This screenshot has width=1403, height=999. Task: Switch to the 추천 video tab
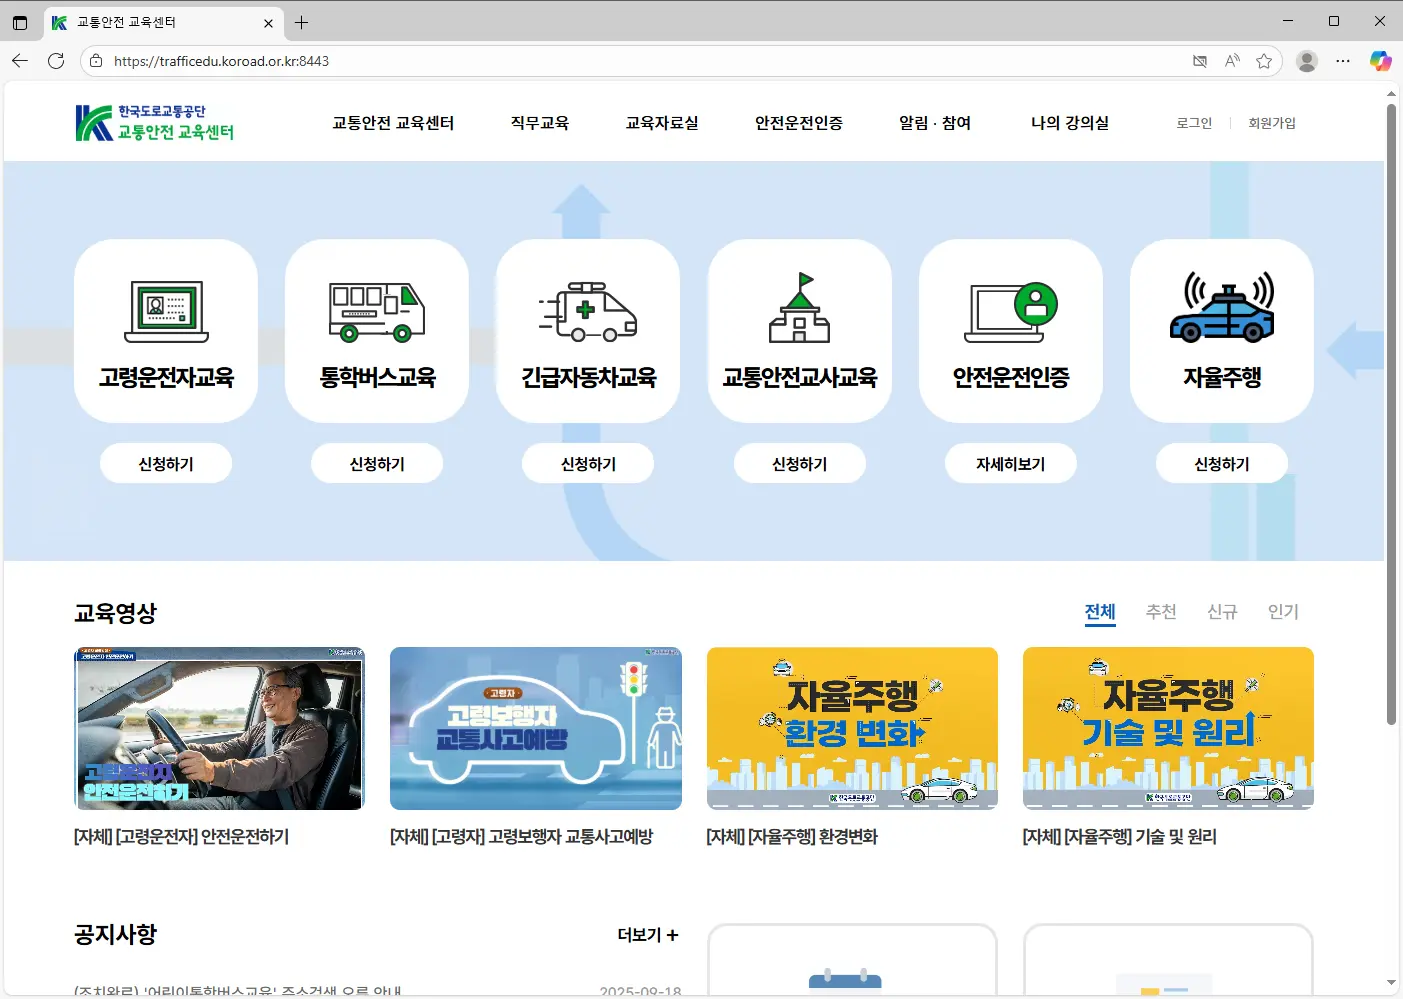[1161, 612]
